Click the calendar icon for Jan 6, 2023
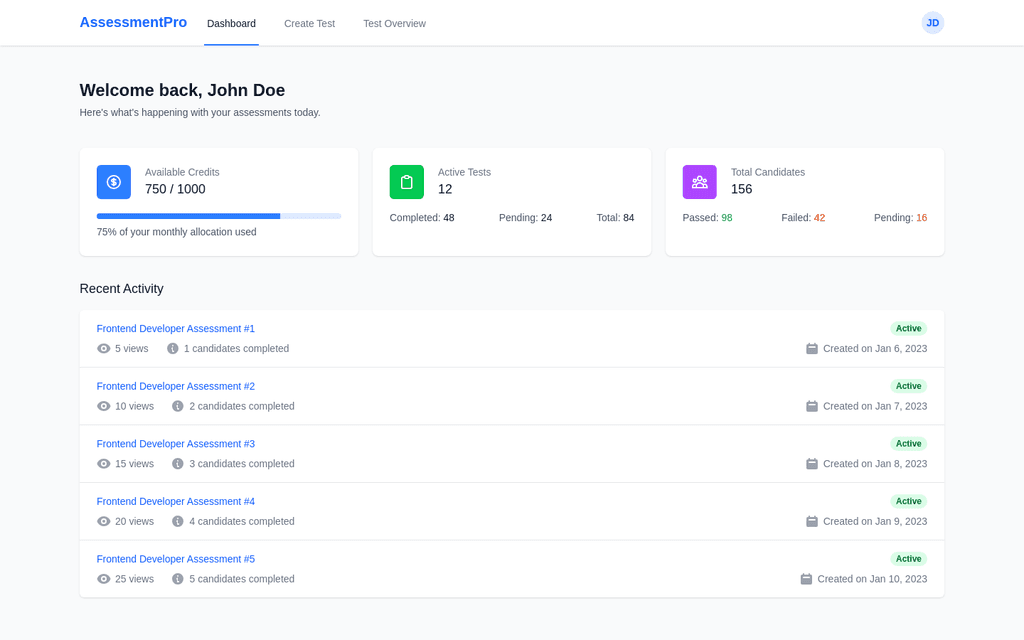Viewport: 1024px width, 640px height. pyautogui.click(x=812, y=349)
